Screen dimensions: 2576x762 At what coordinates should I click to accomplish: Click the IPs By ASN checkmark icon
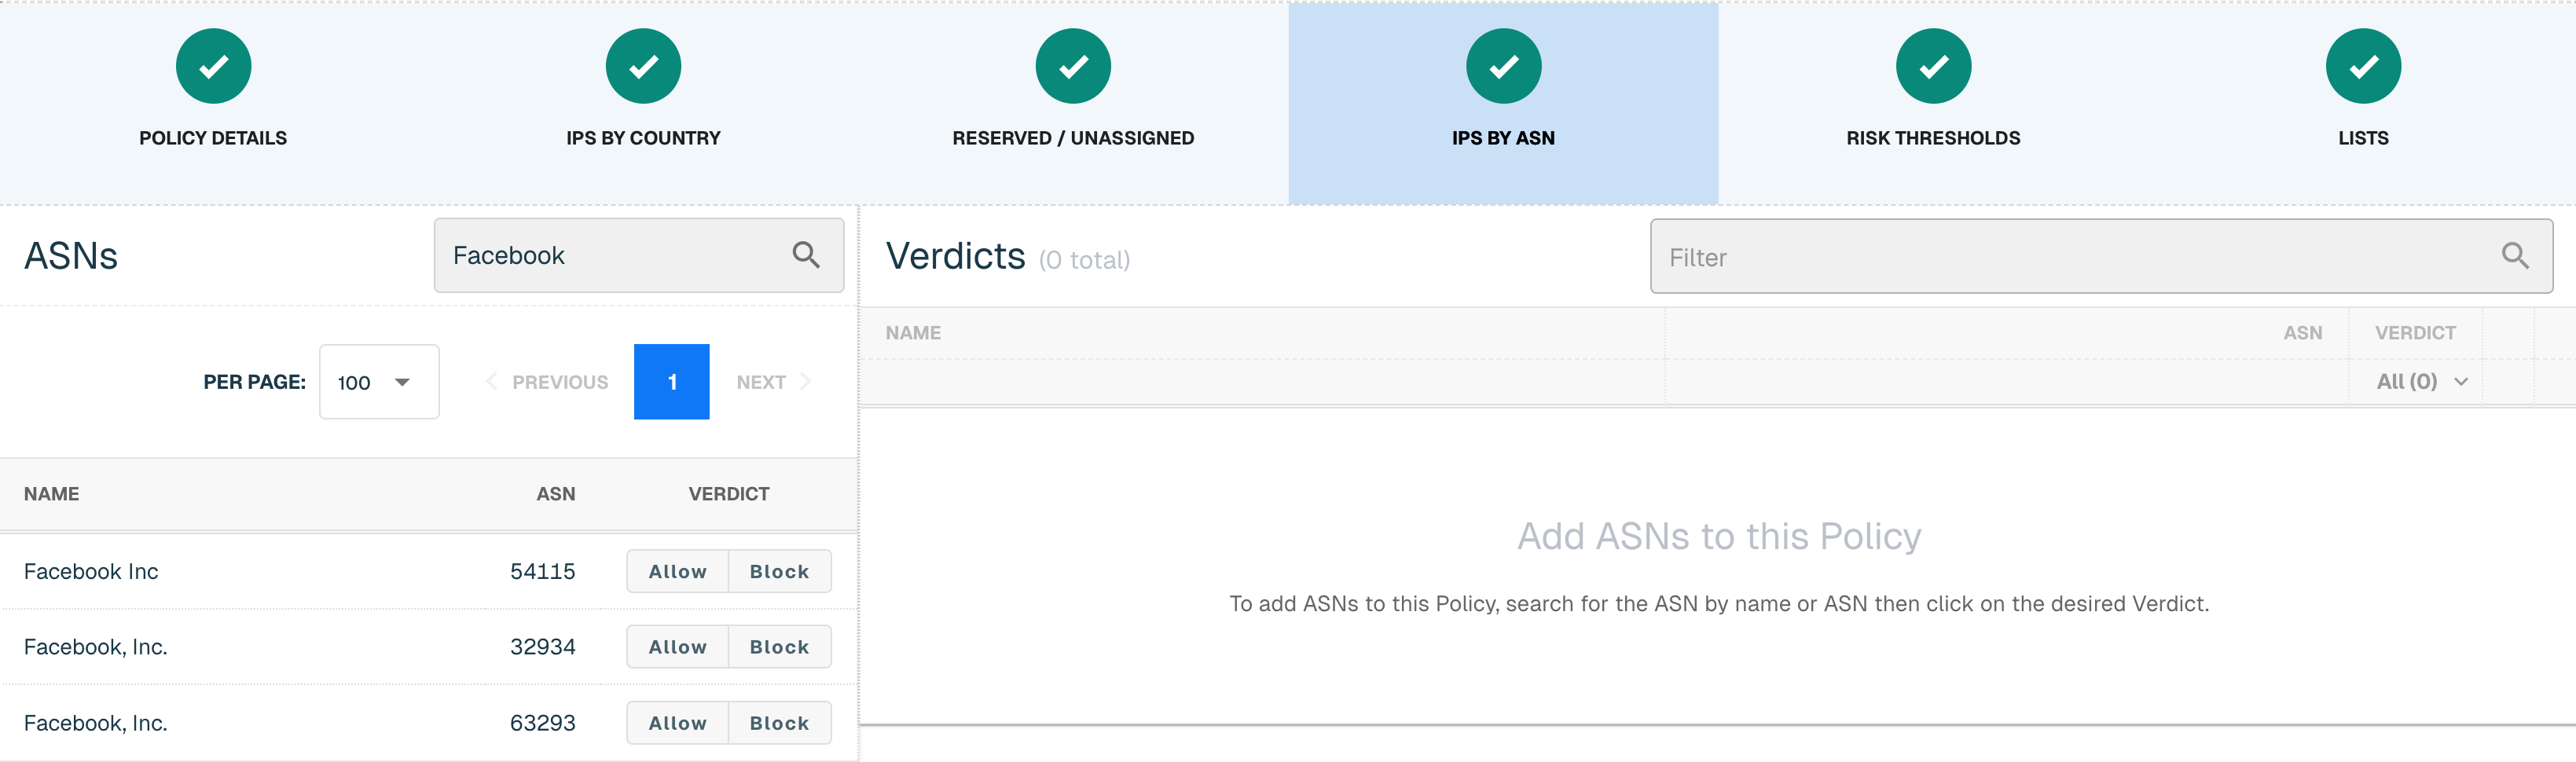(x=1503, y=66)
